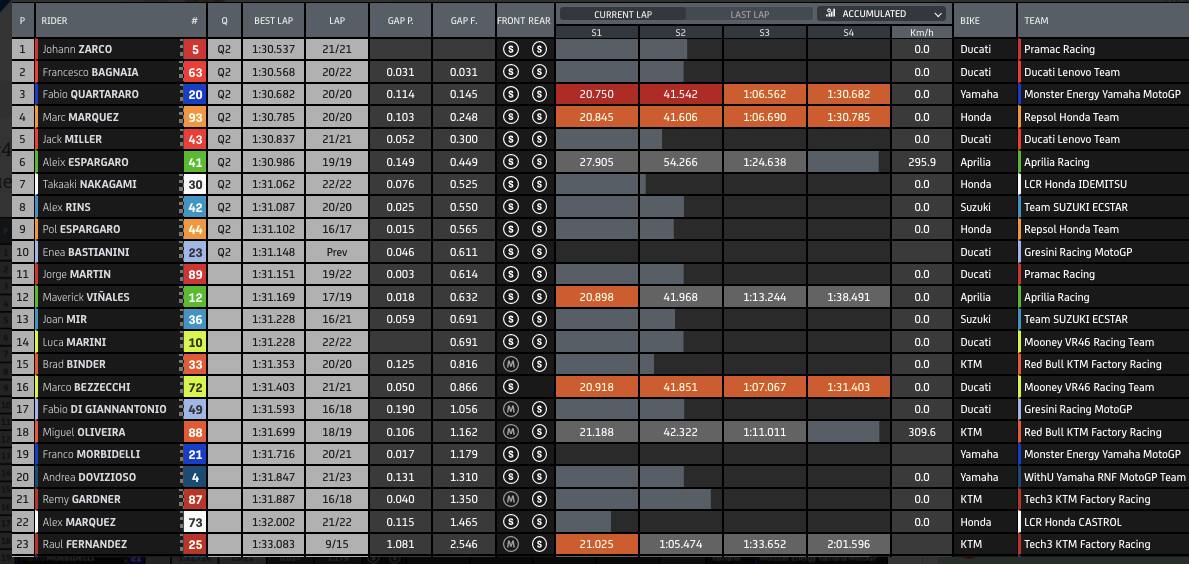Click Aleix Espargaro's speed value 295.9
1189x564 pixels.
pos(921,162)
